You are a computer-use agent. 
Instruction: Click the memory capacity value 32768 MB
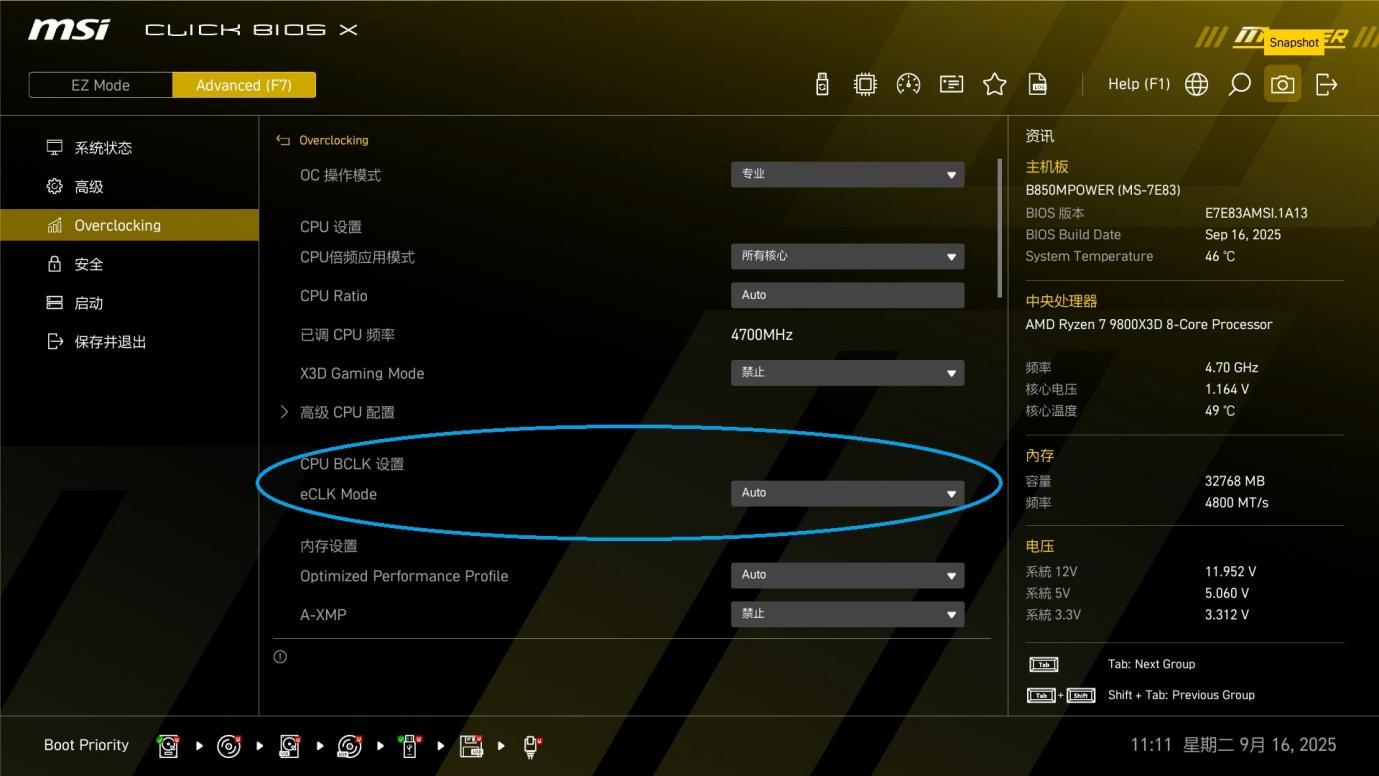pos(1235,481)
